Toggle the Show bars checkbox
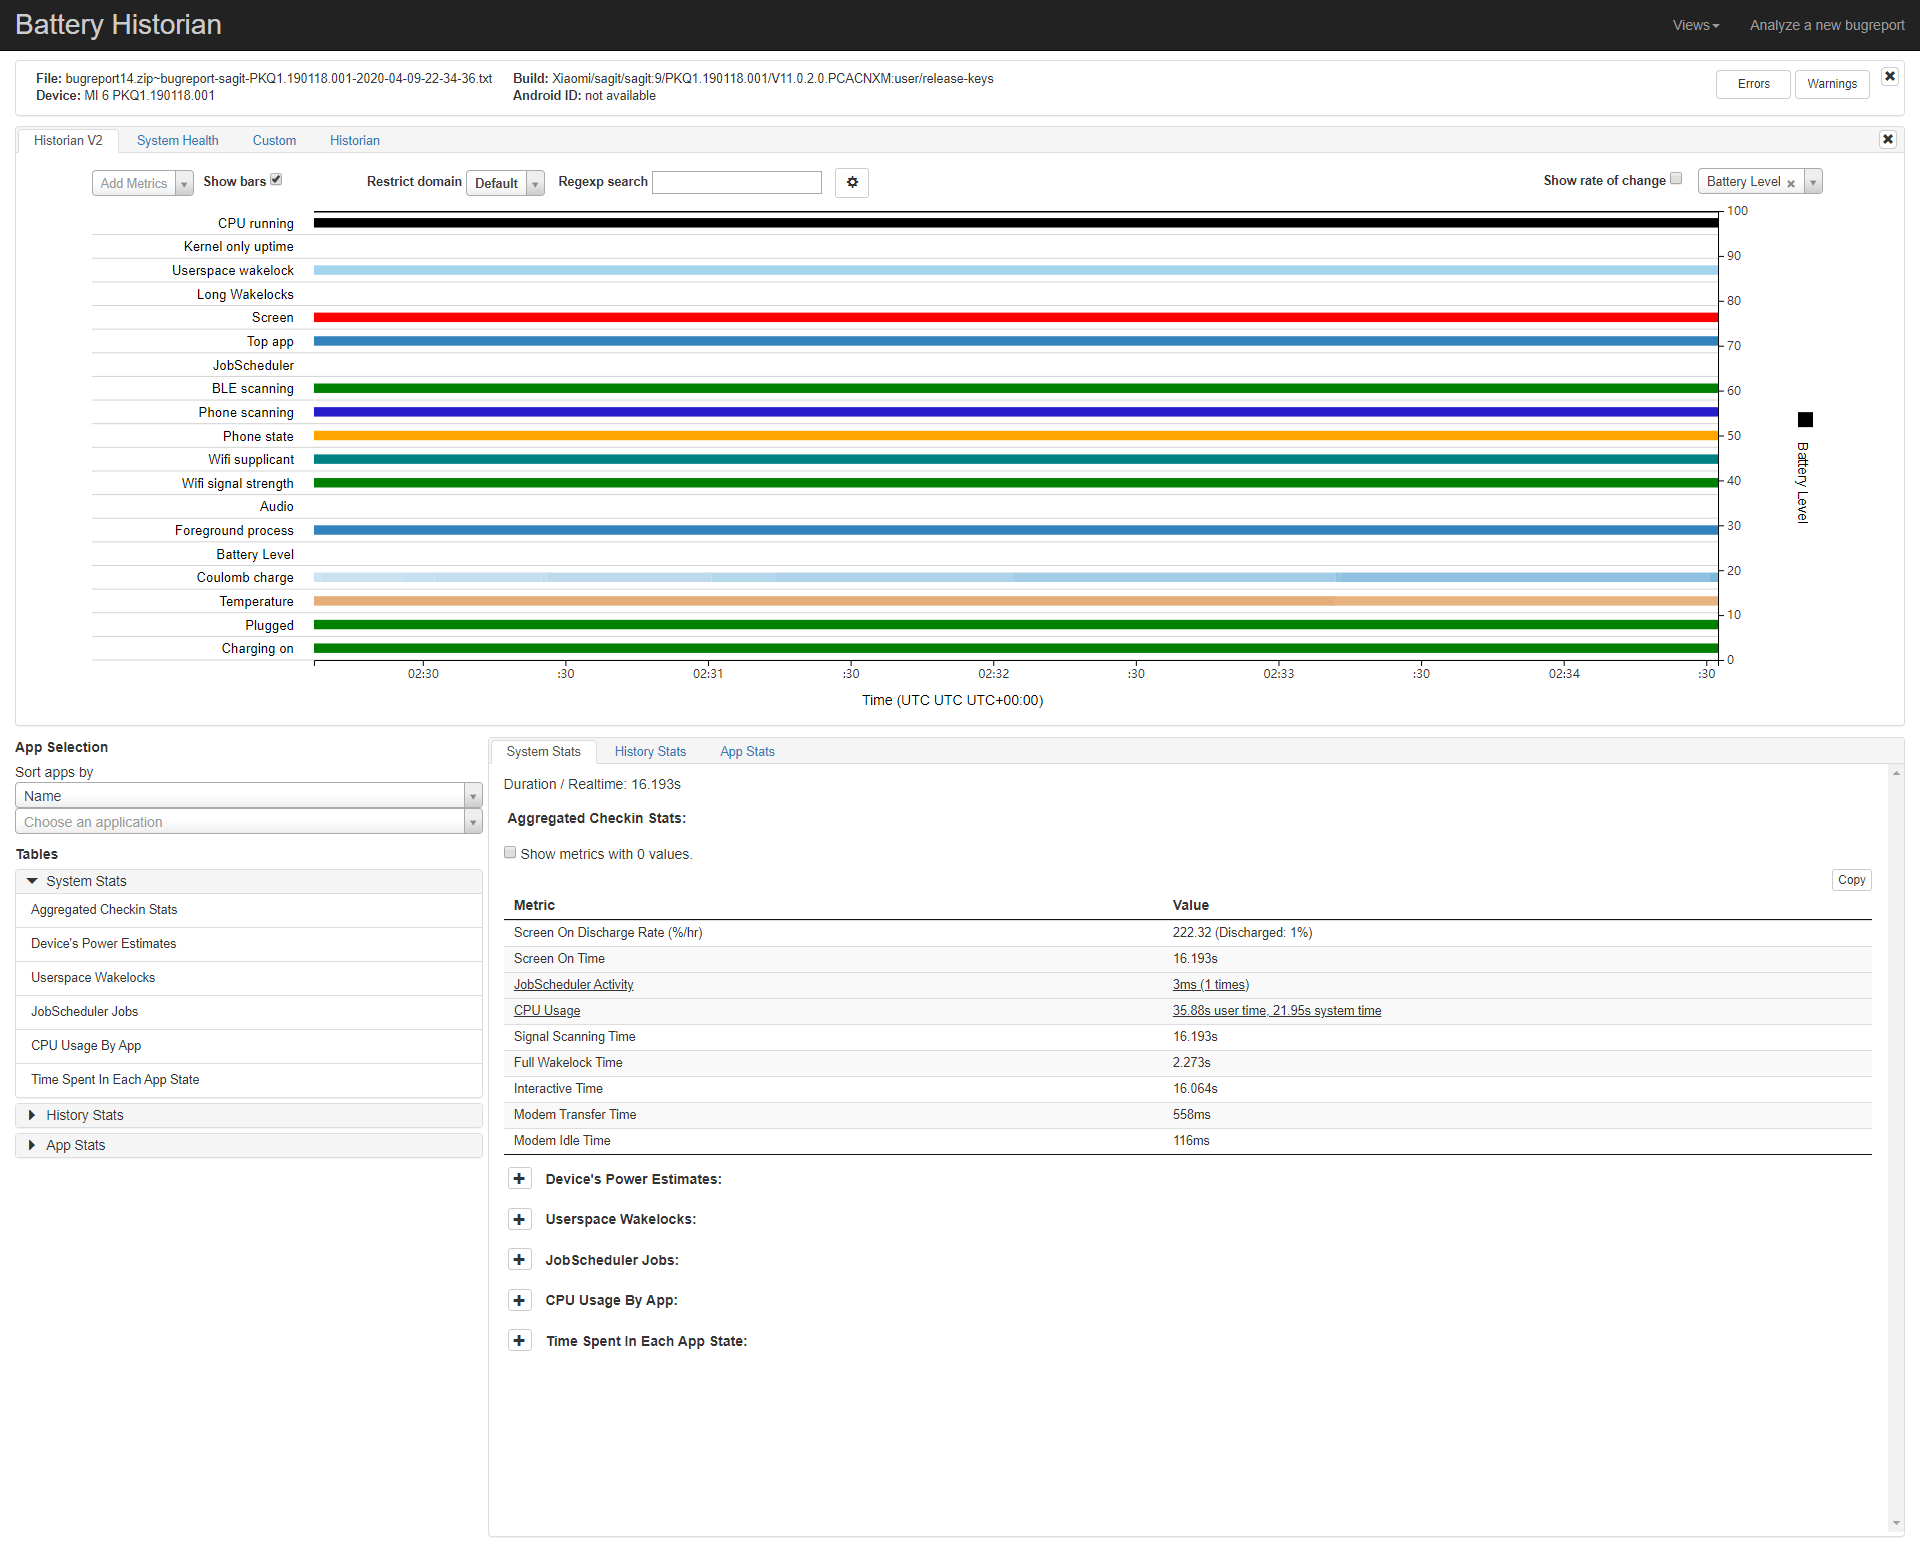The width and height of the screenshot is (1920, 1547). point(276,180)
